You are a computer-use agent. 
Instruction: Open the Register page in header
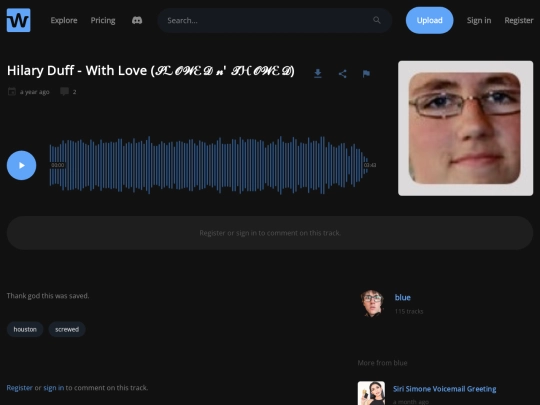519,20
